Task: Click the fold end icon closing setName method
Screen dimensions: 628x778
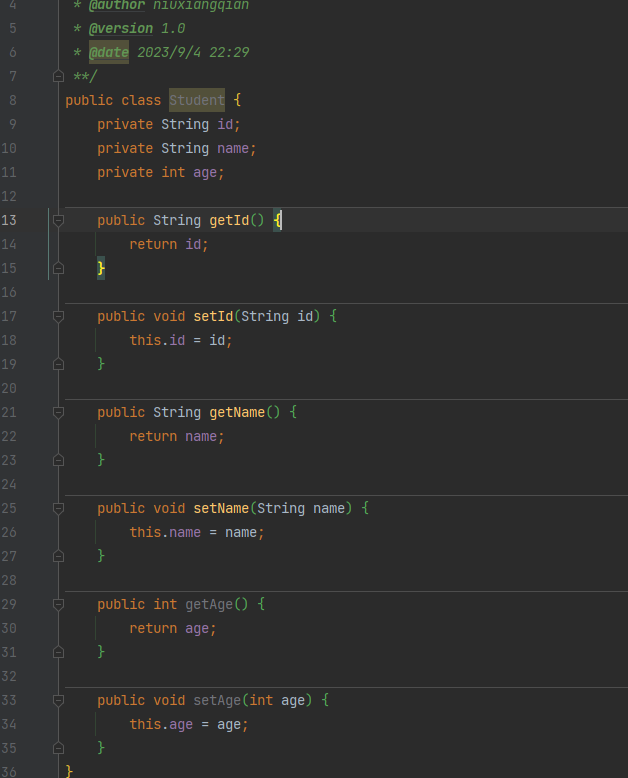Action: [58, 556]
